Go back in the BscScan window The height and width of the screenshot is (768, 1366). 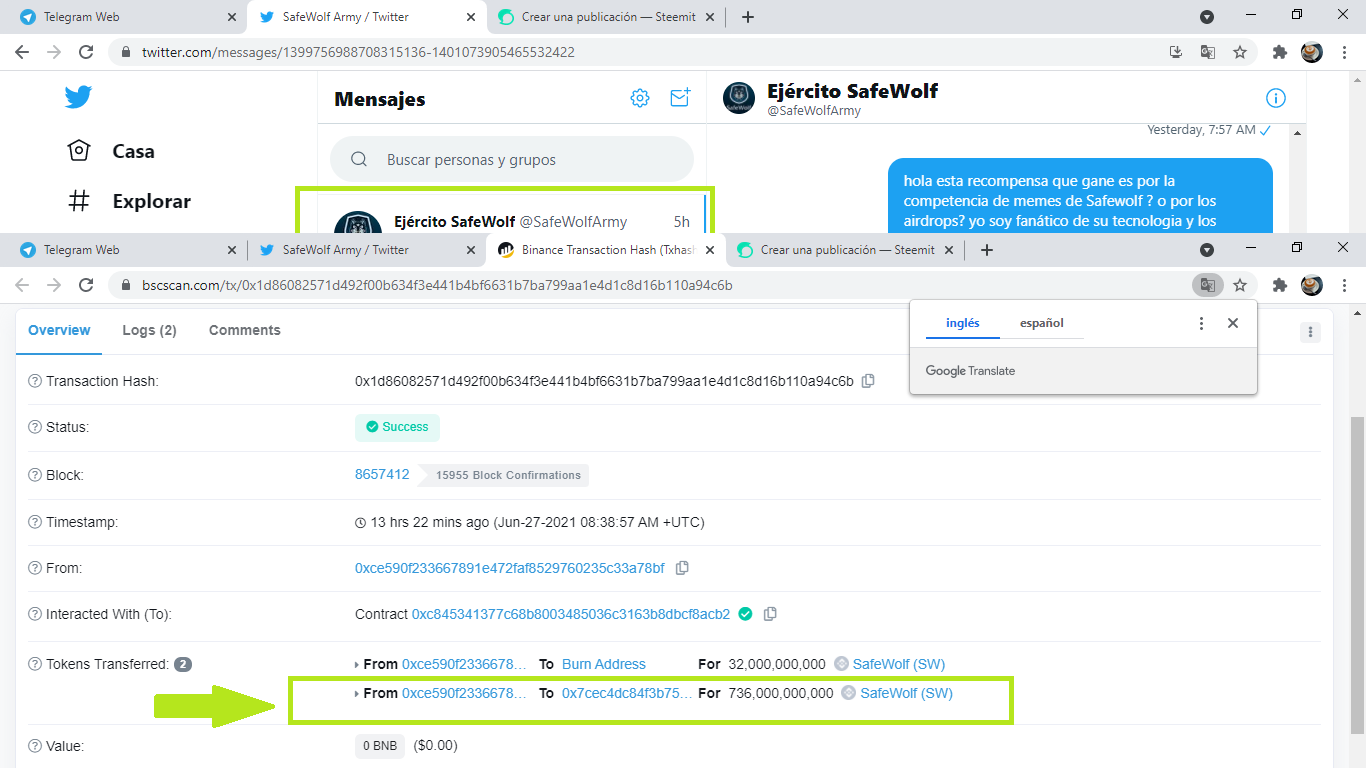(x=22, y=285)
